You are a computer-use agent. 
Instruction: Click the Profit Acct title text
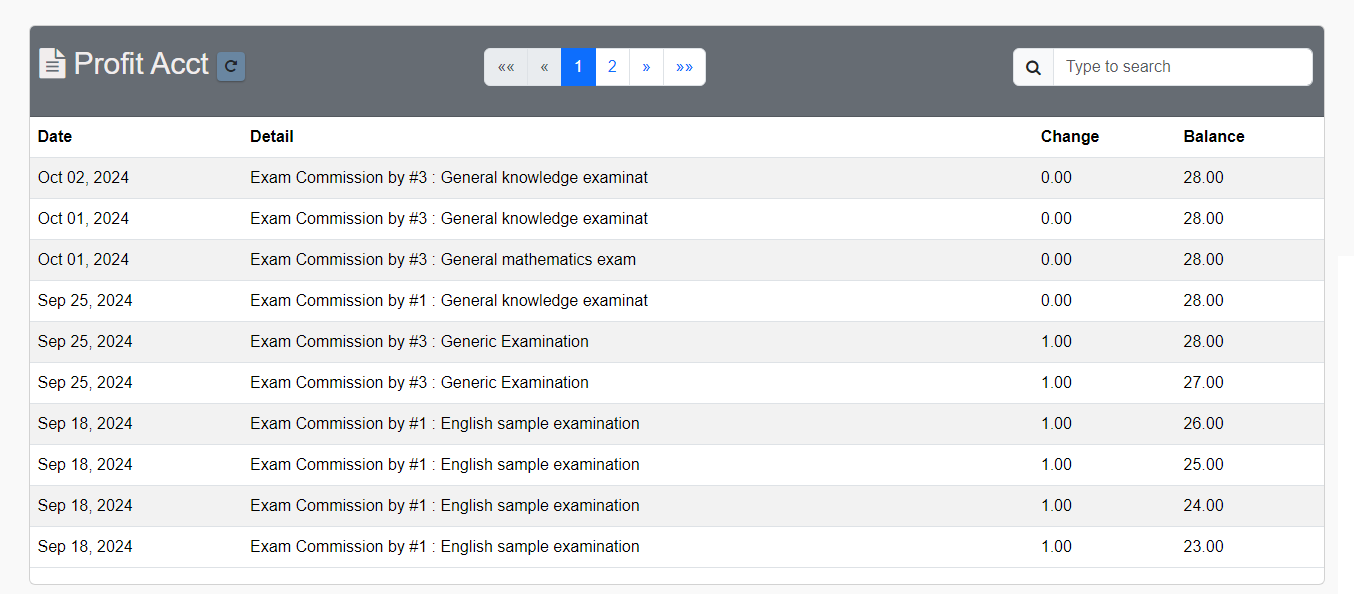coord(141,64)
